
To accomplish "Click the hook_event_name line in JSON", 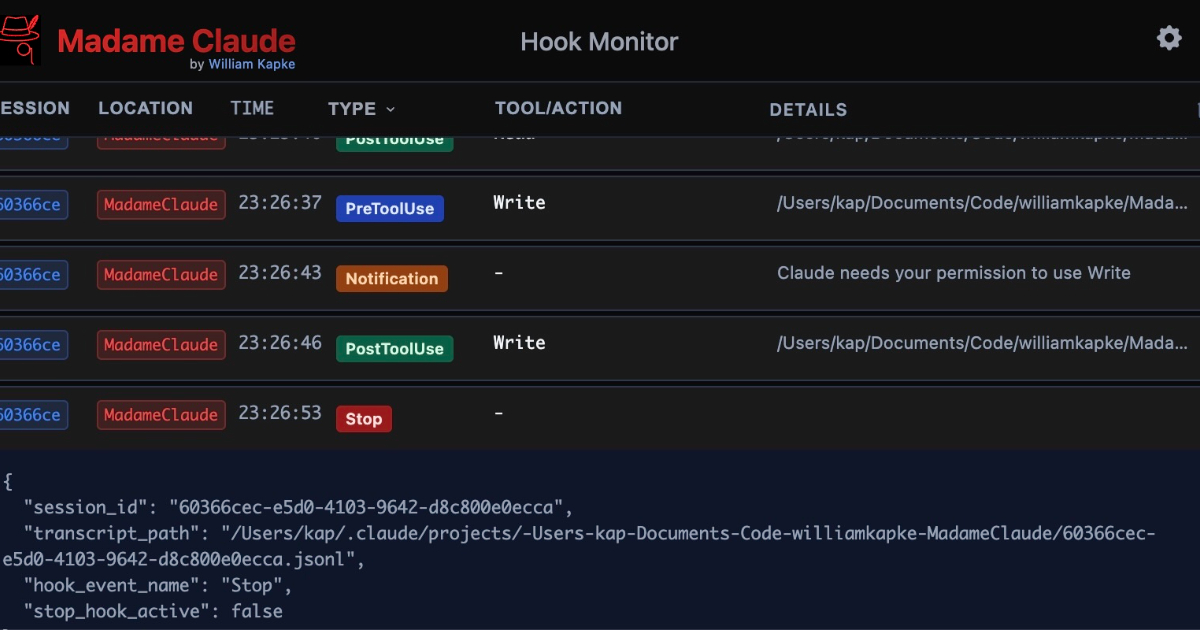I will point(158,586).
